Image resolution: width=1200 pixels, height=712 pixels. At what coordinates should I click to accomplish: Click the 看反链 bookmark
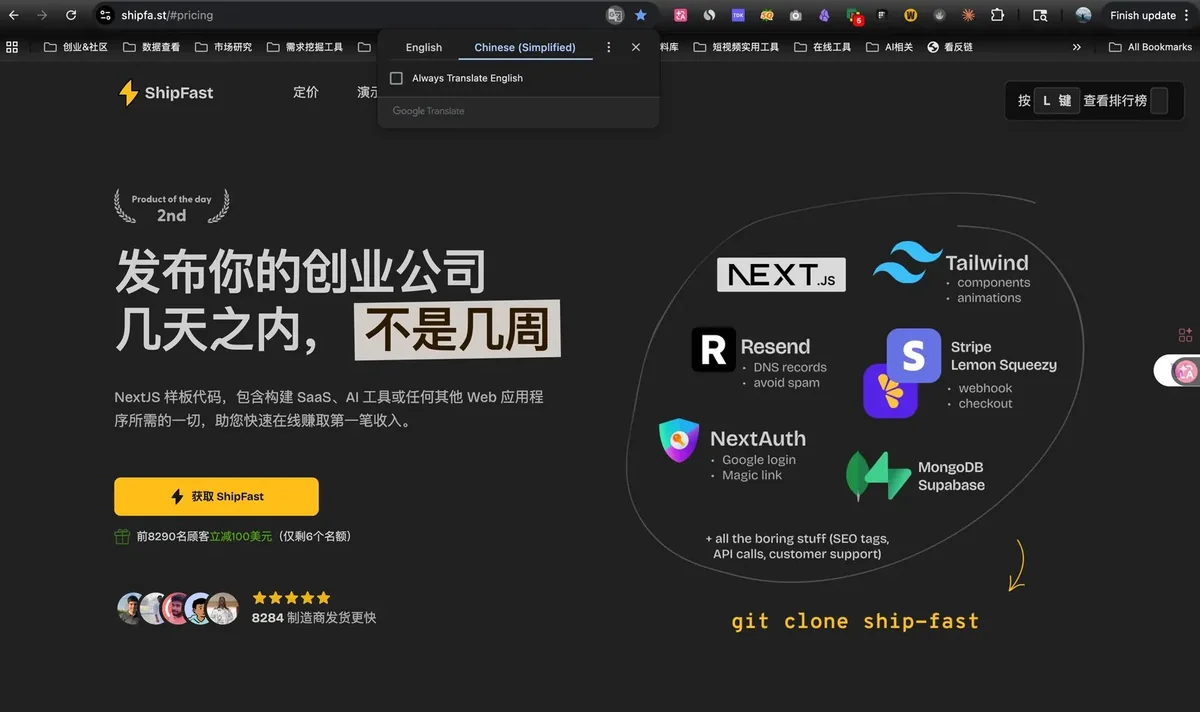[949, 47]
